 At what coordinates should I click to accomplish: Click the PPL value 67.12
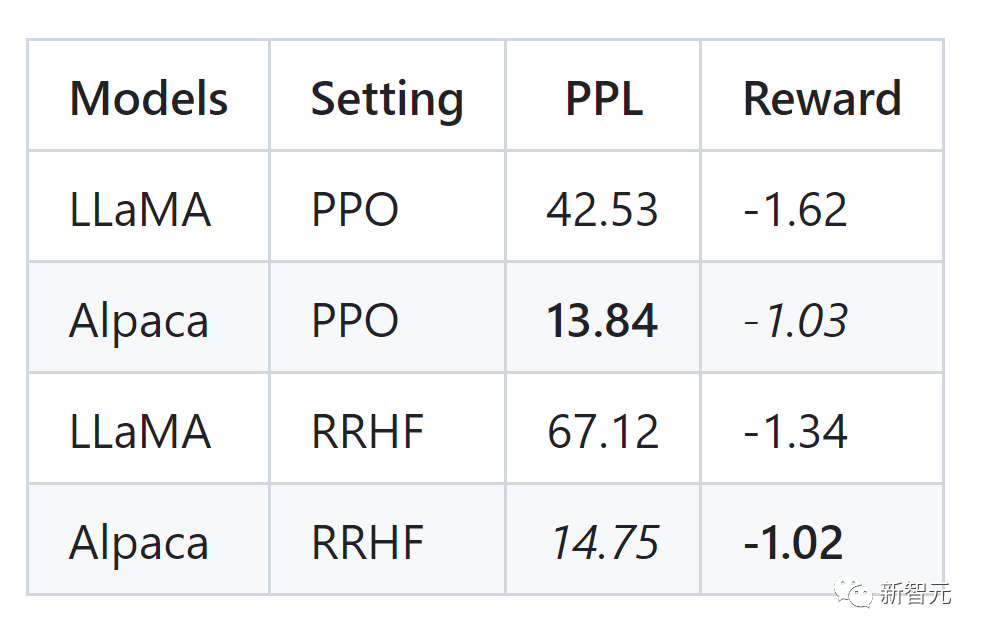tap(603, 432)
